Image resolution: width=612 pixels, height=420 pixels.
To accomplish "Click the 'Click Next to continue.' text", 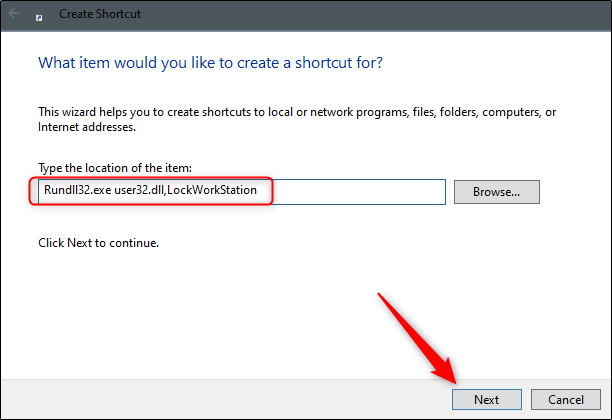I will pos(98,243).
